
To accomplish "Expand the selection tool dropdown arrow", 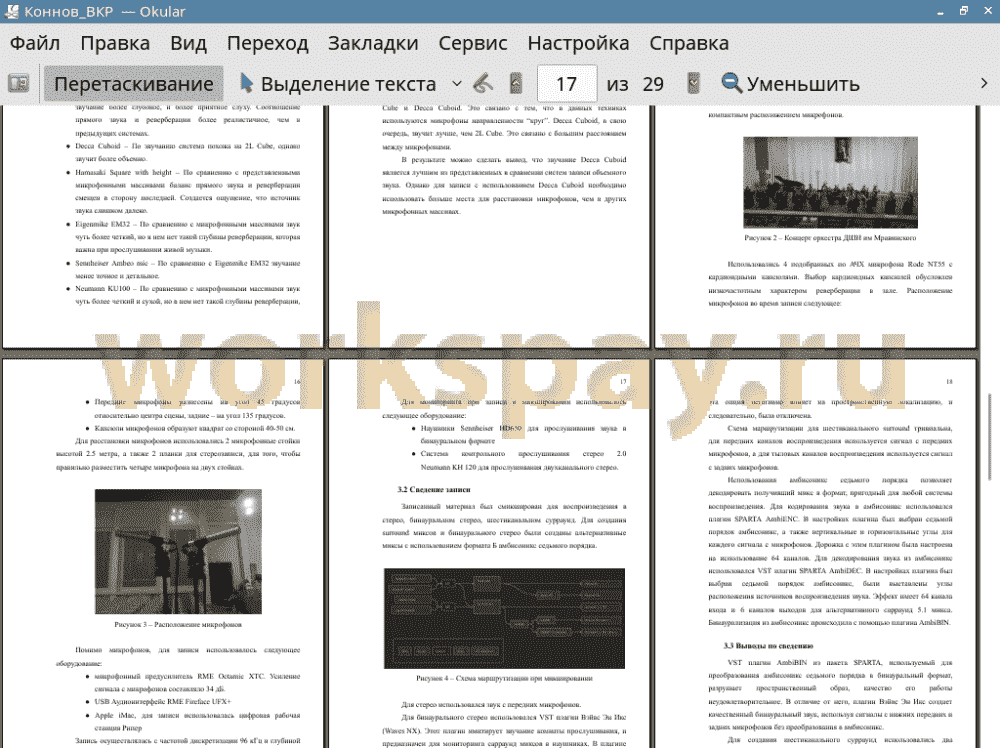I will 457,84.
